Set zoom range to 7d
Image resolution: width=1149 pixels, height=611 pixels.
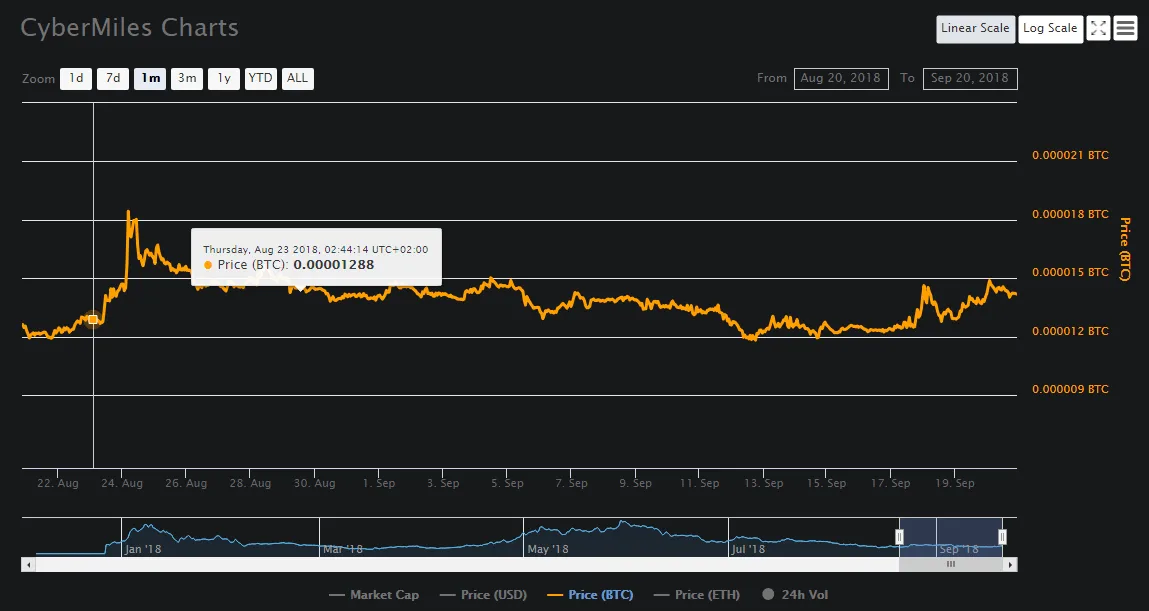coord(113,78)
